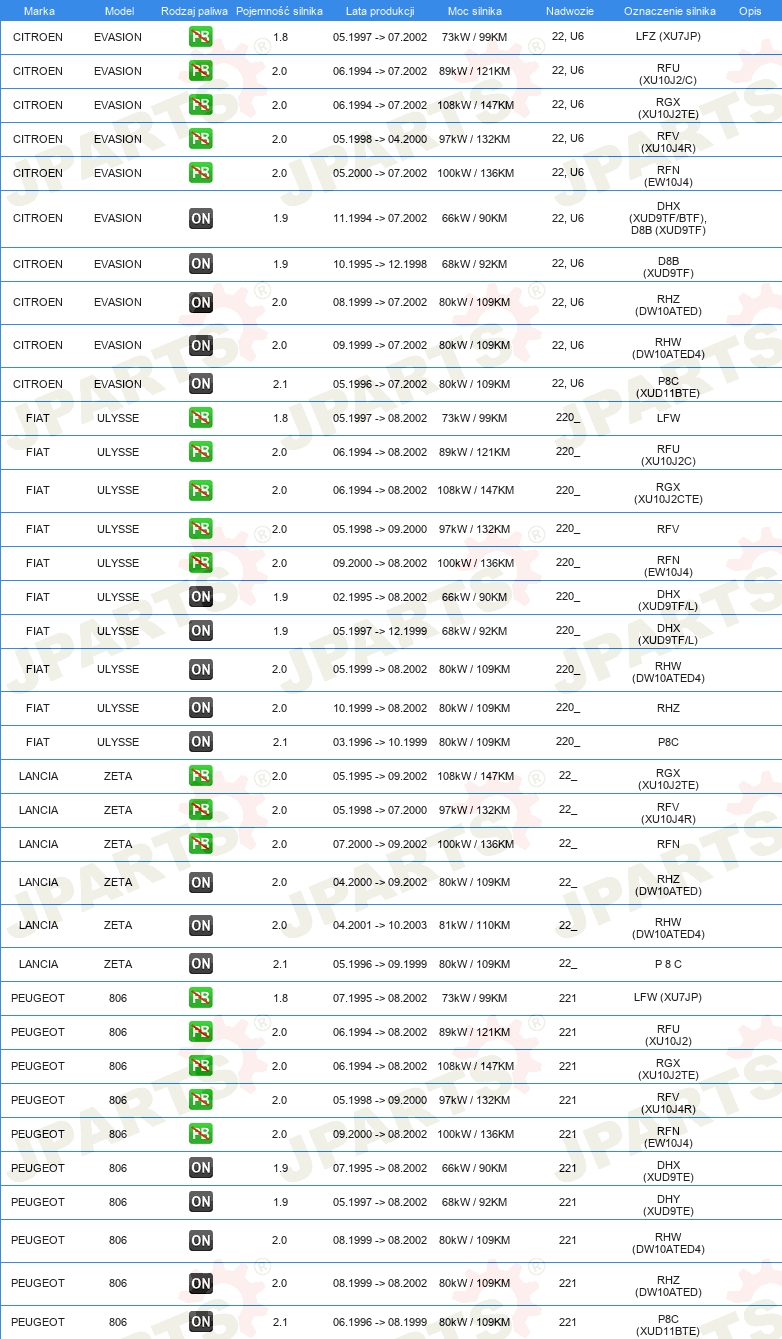Click the ON icon in the Peugeot 806 2.1 P8C row
The height and width of the screenshot is (1339, 782).
click(x=201, y=1322)
